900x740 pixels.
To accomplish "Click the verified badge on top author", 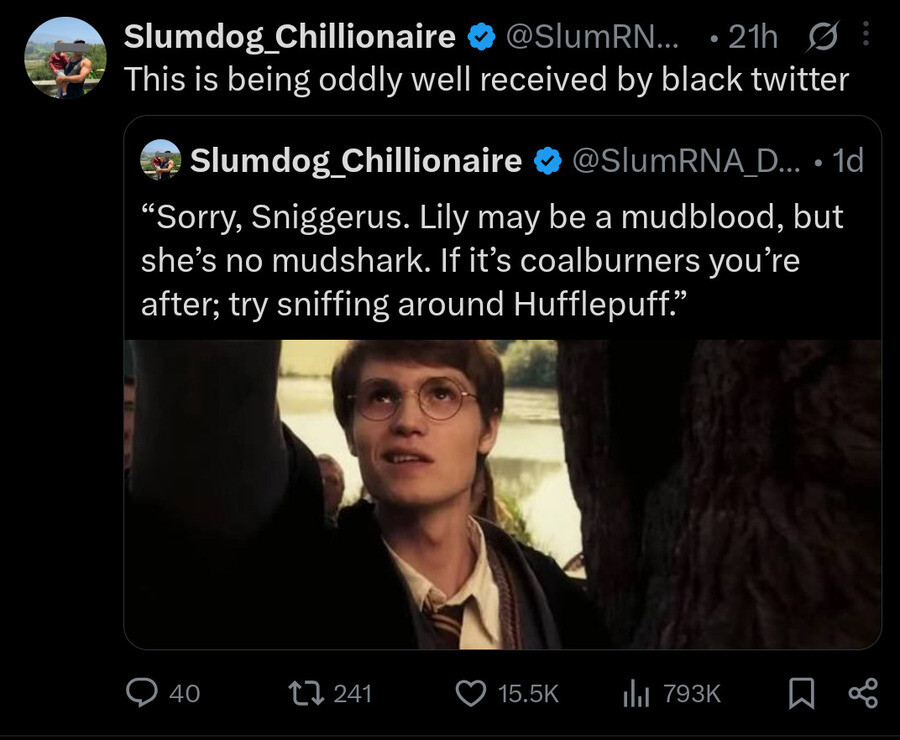I will 482,37.
